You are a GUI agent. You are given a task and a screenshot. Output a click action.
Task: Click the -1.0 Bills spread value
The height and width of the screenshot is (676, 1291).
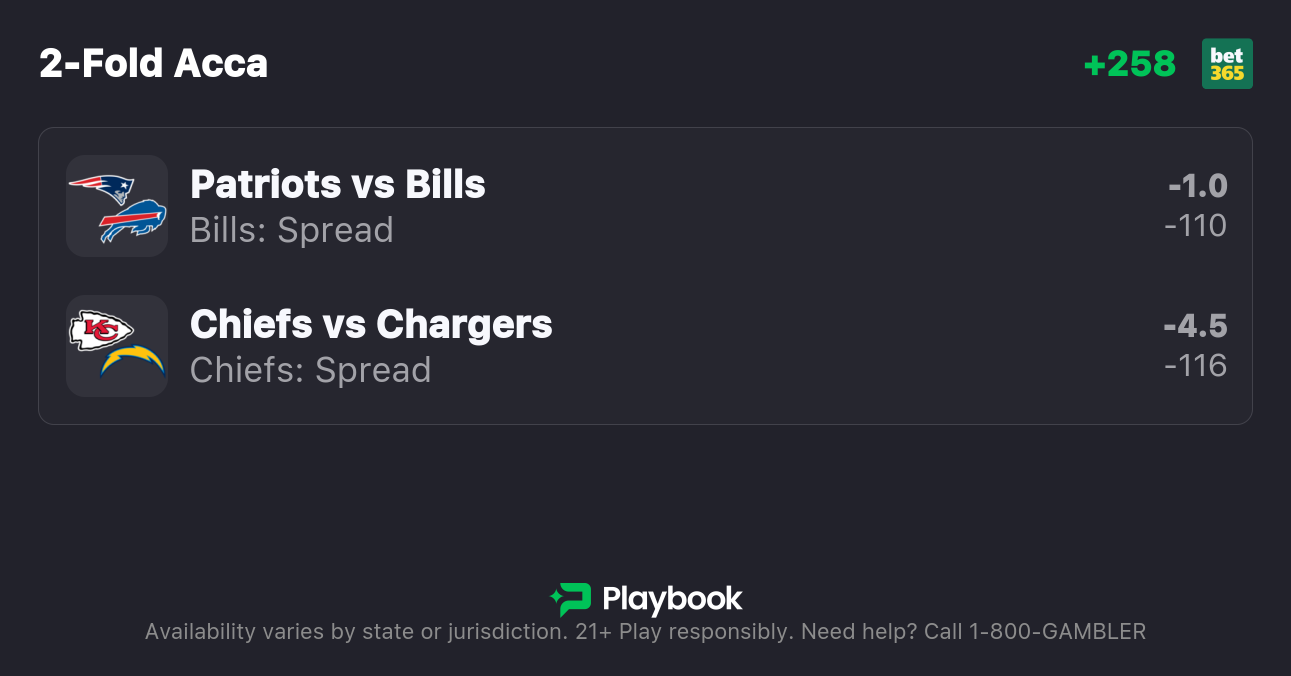tap(1197, 186)
